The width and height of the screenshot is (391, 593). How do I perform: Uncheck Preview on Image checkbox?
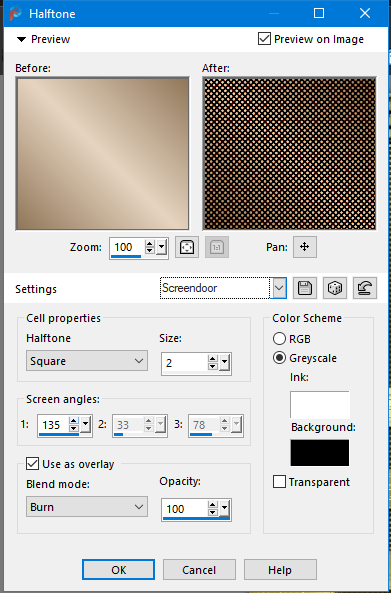(x=264, y=39)
